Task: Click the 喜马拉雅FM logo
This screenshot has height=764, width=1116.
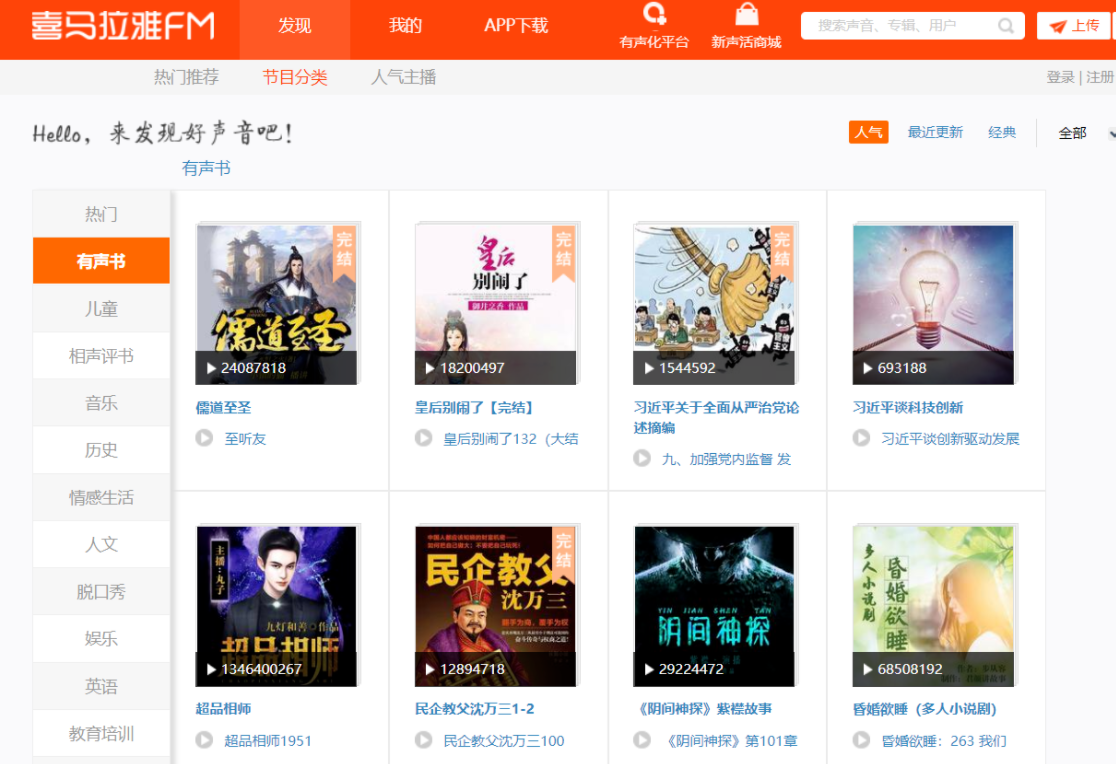Action: click(122, 26)
